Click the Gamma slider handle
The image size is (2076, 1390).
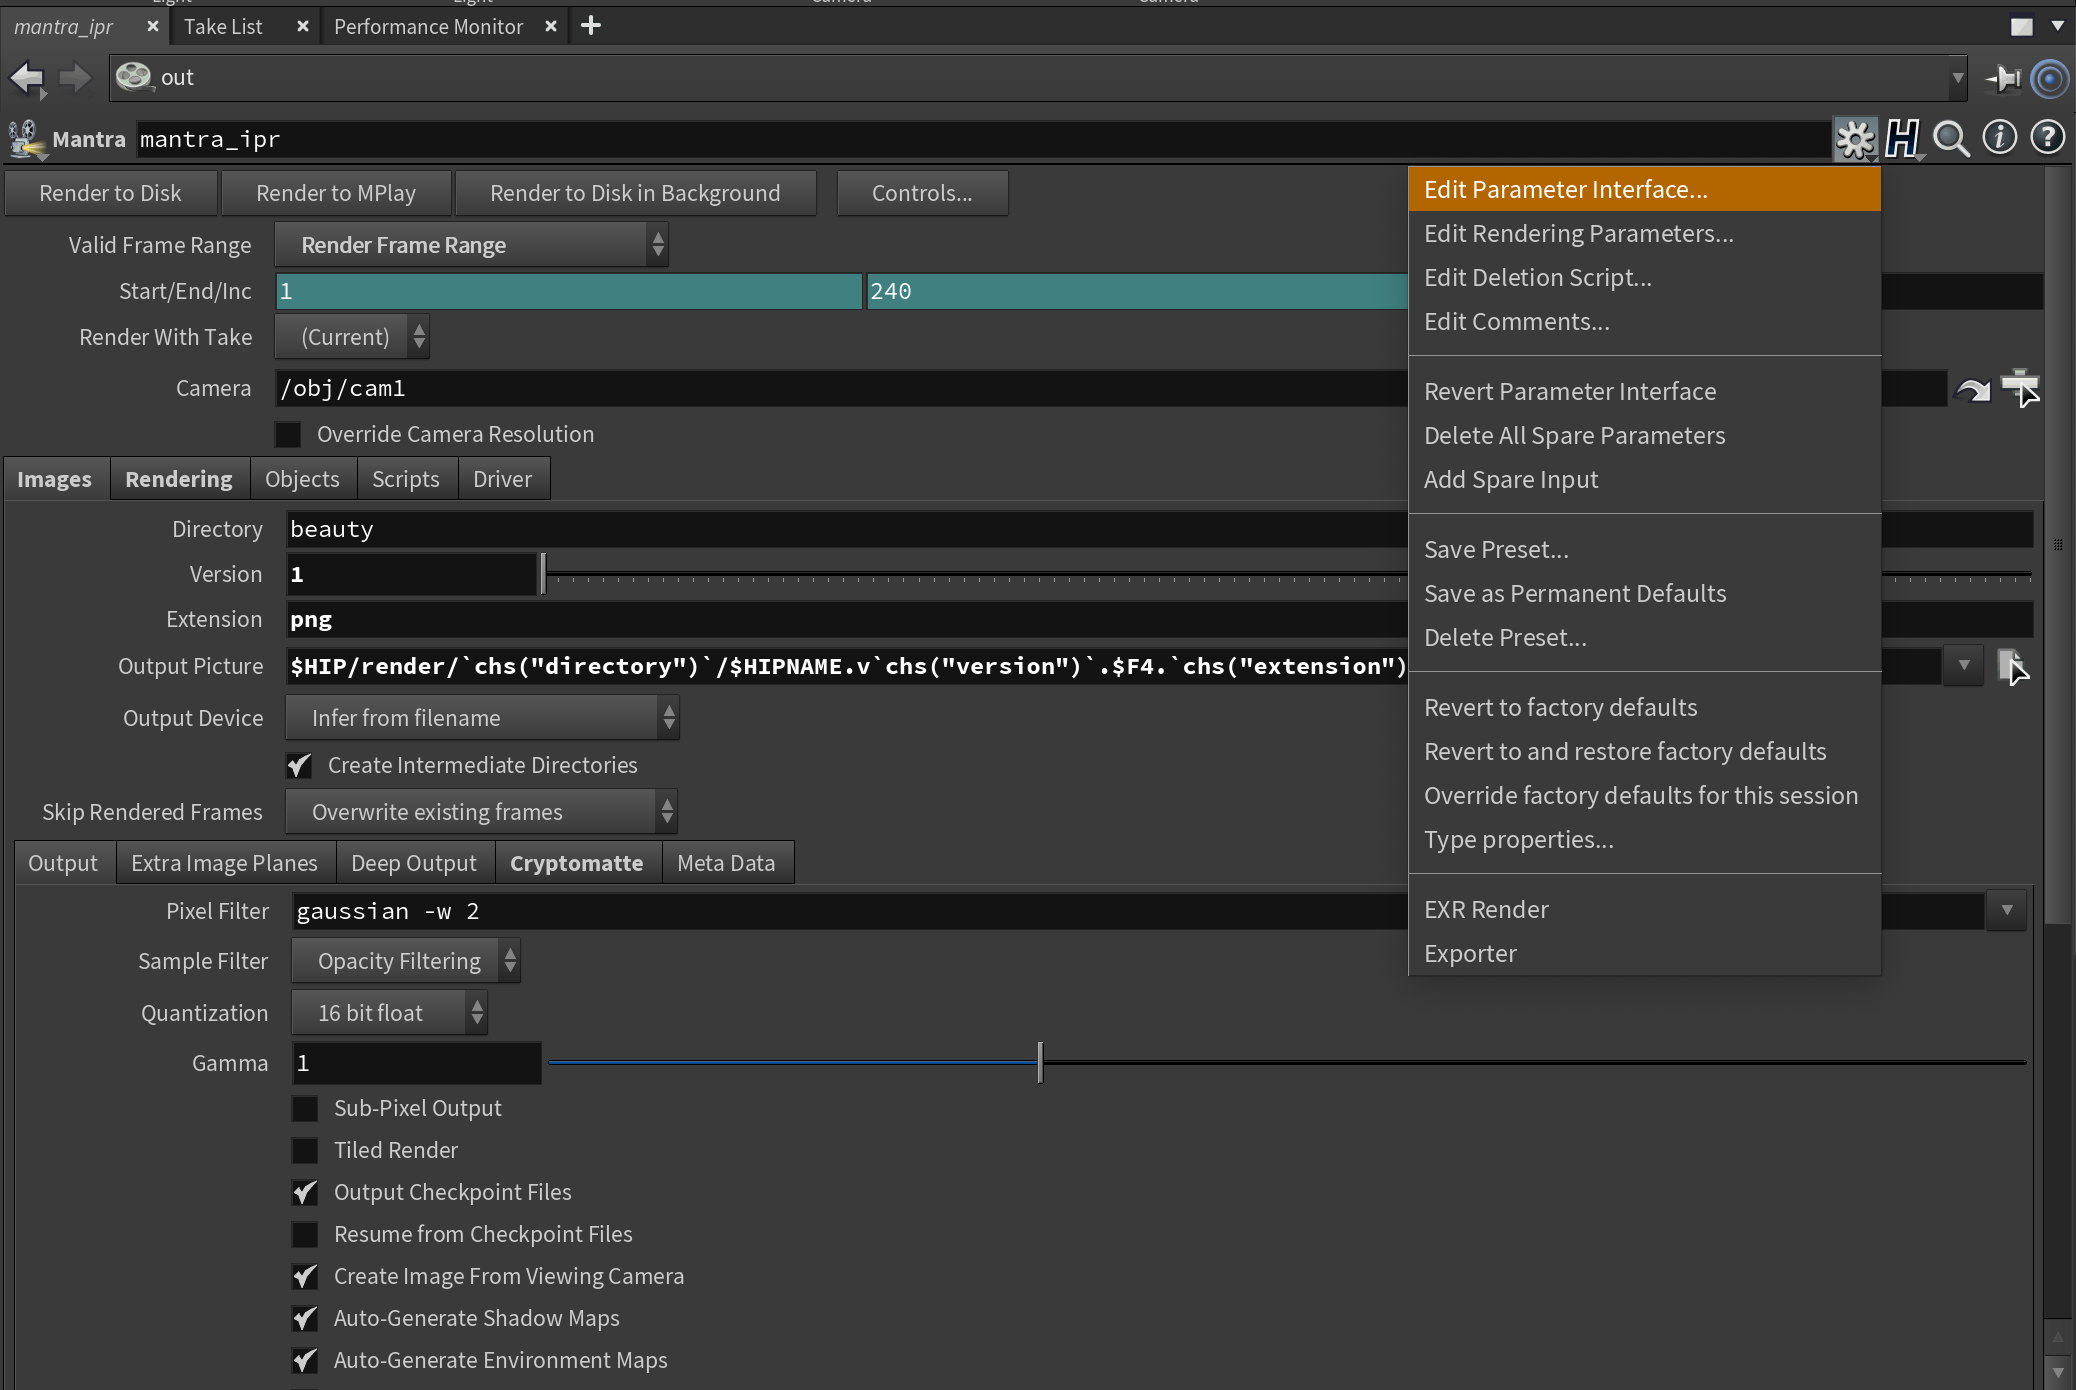(1040, 1063)
